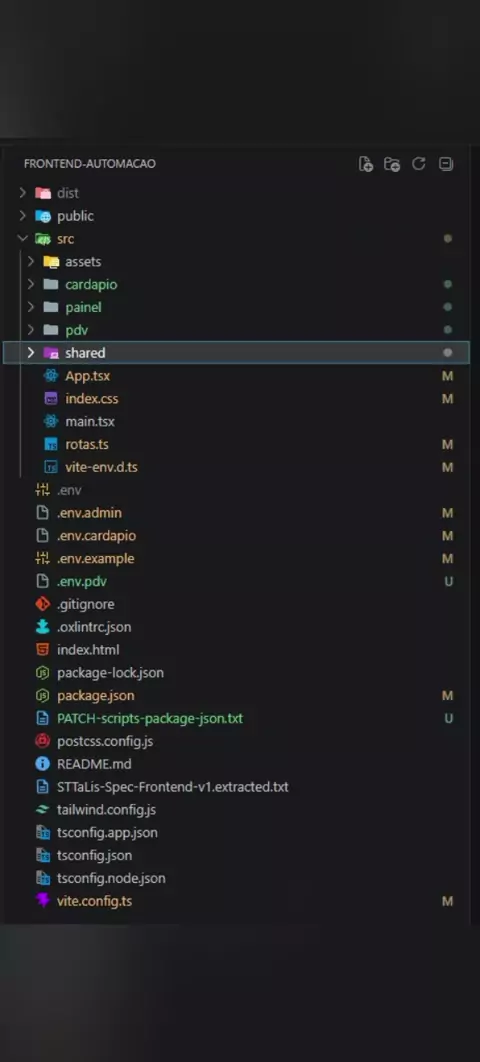This screenshot has width=480, height=1062.
Task: Collapse all folders with the collapse icon
Action: [445, 164]
